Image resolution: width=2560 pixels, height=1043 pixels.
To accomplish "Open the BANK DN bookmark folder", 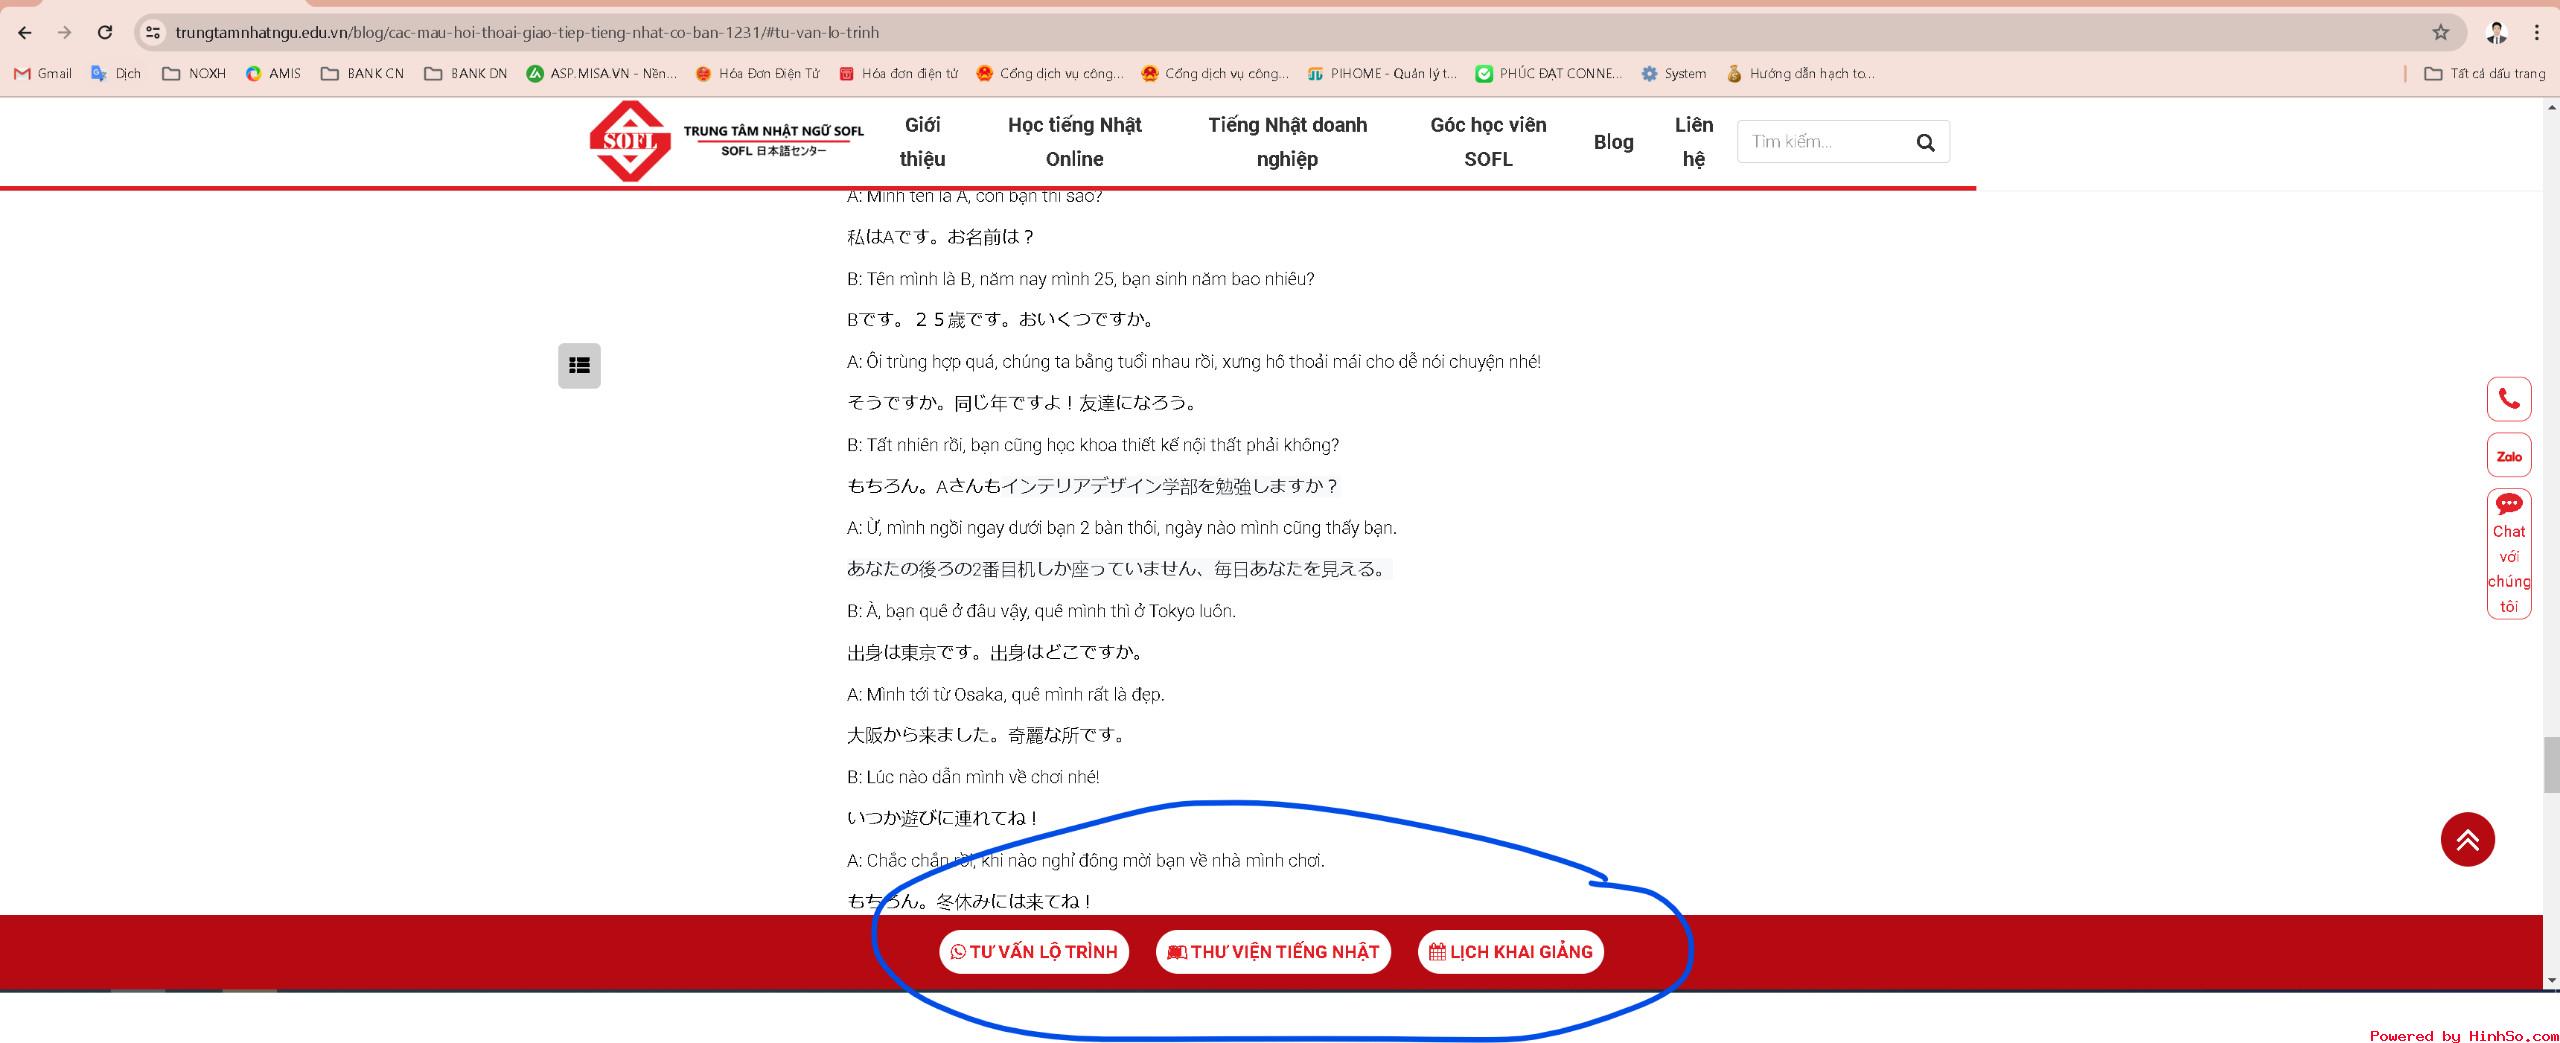I will click(x=466, y=73).
